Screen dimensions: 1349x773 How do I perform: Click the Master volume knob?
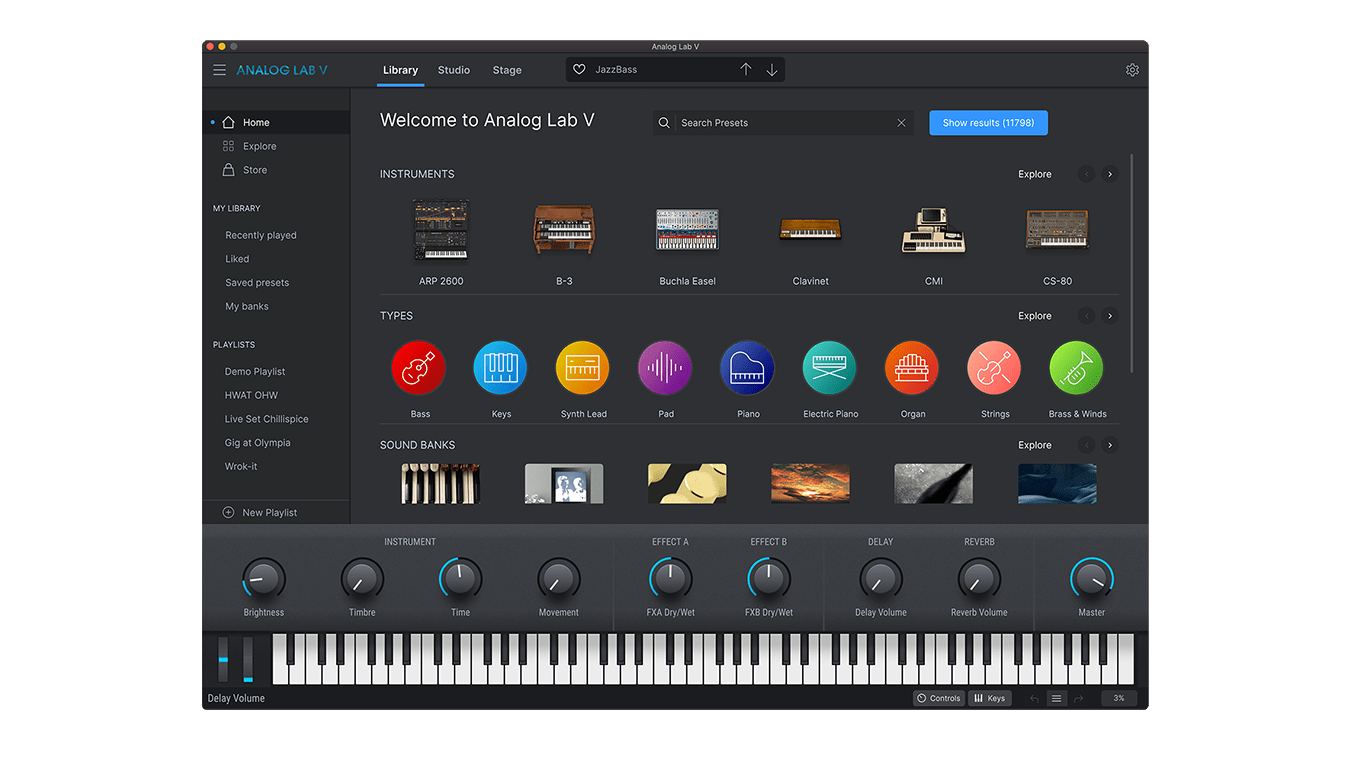(1091, 579)
